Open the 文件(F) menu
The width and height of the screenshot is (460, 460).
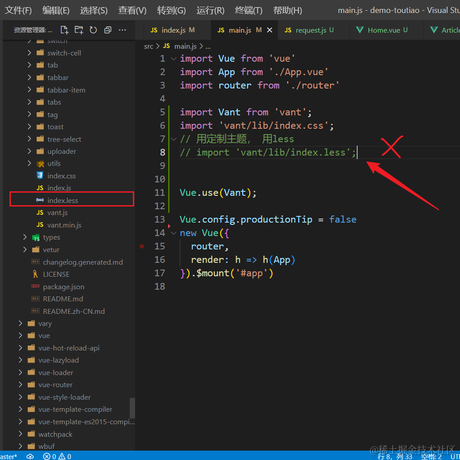click(x=19, y=10)
